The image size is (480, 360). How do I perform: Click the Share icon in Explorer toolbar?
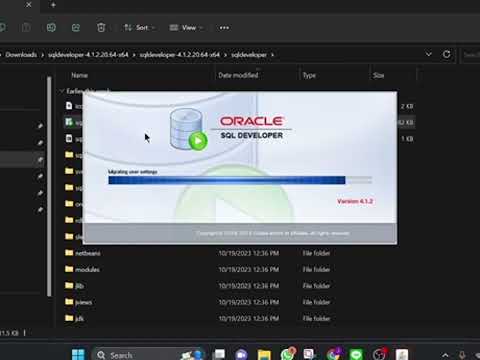point(76,28)
